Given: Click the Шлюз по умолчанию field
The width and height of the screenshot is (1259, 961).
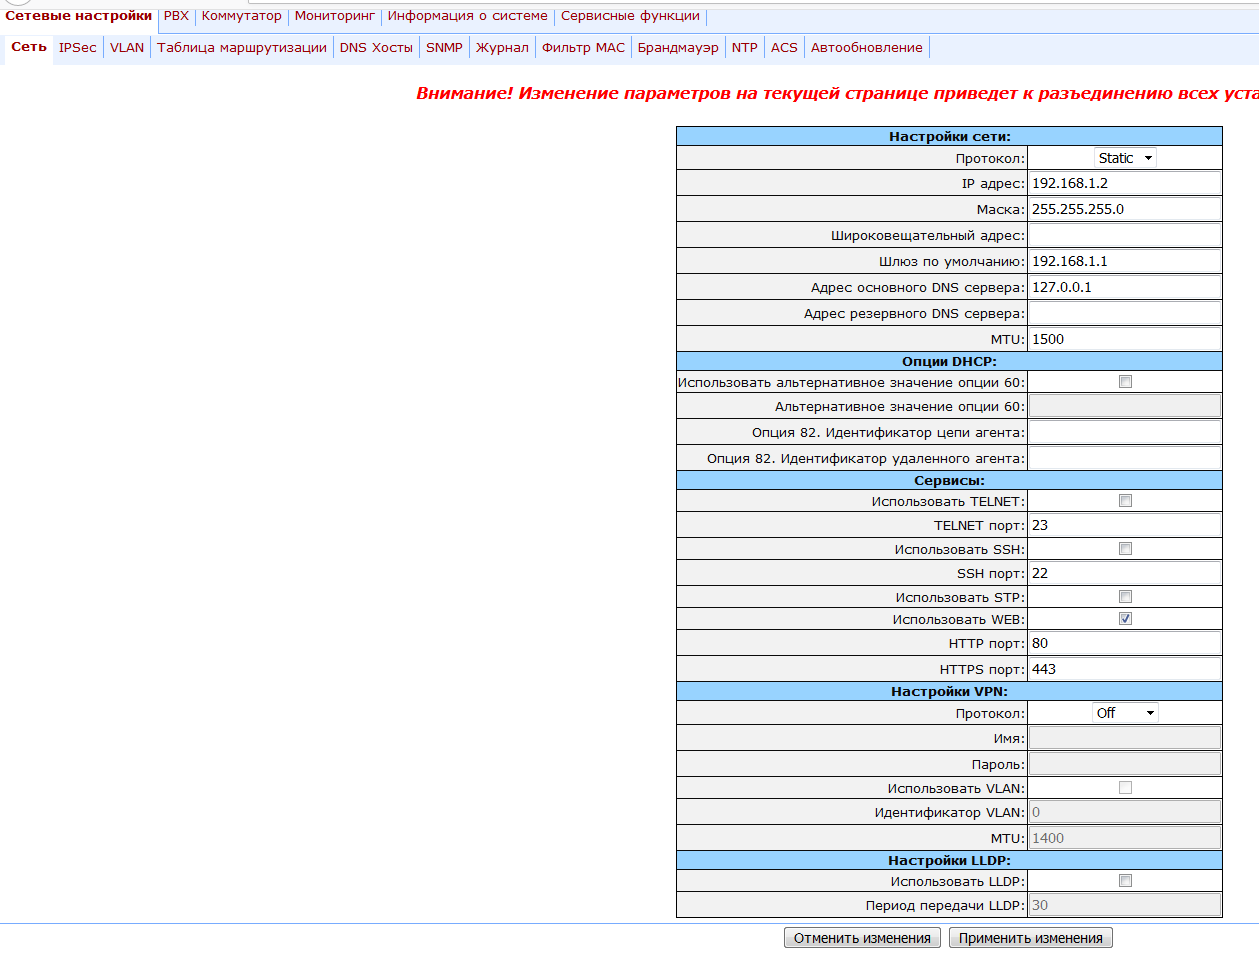Looking at the screenshot, I should click(x=1125, y=261).
